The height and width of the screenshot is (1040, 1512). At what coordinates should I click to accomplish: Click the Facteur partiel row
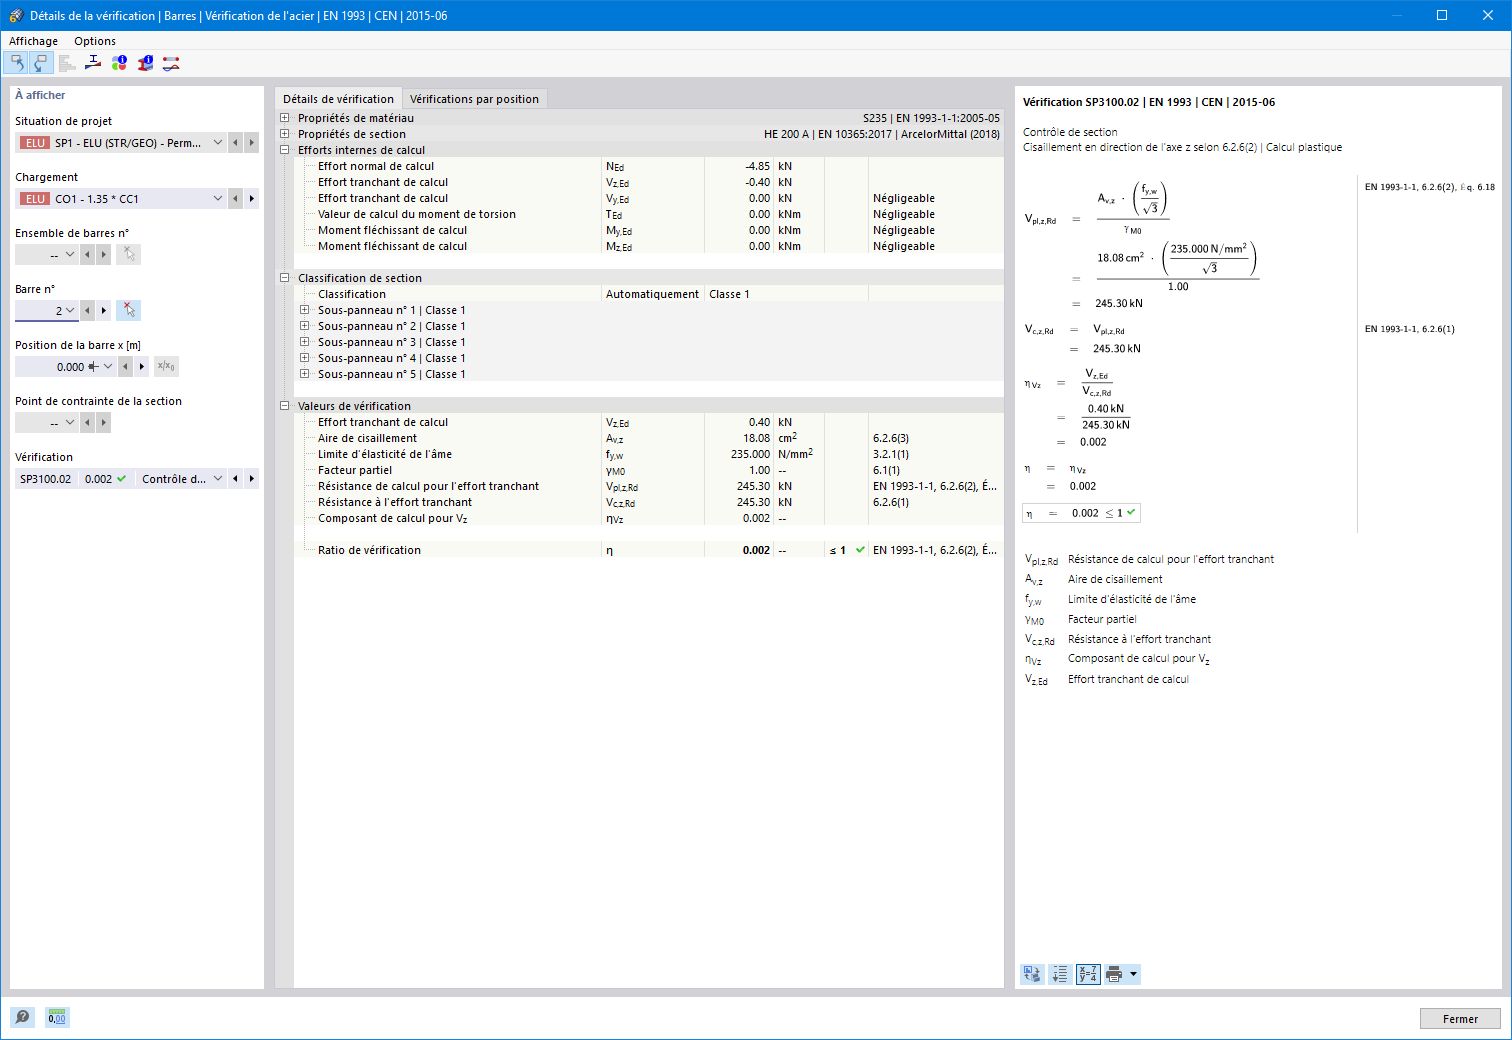pos(649,470)
